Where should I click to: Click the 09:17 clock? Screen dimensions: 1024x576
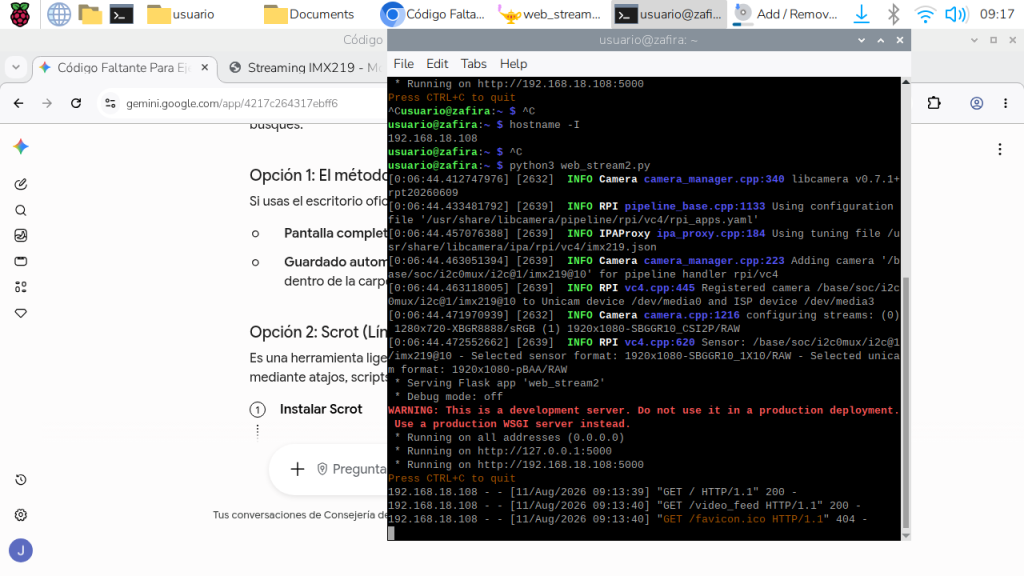pyautogui.click(x=997, y=14)
